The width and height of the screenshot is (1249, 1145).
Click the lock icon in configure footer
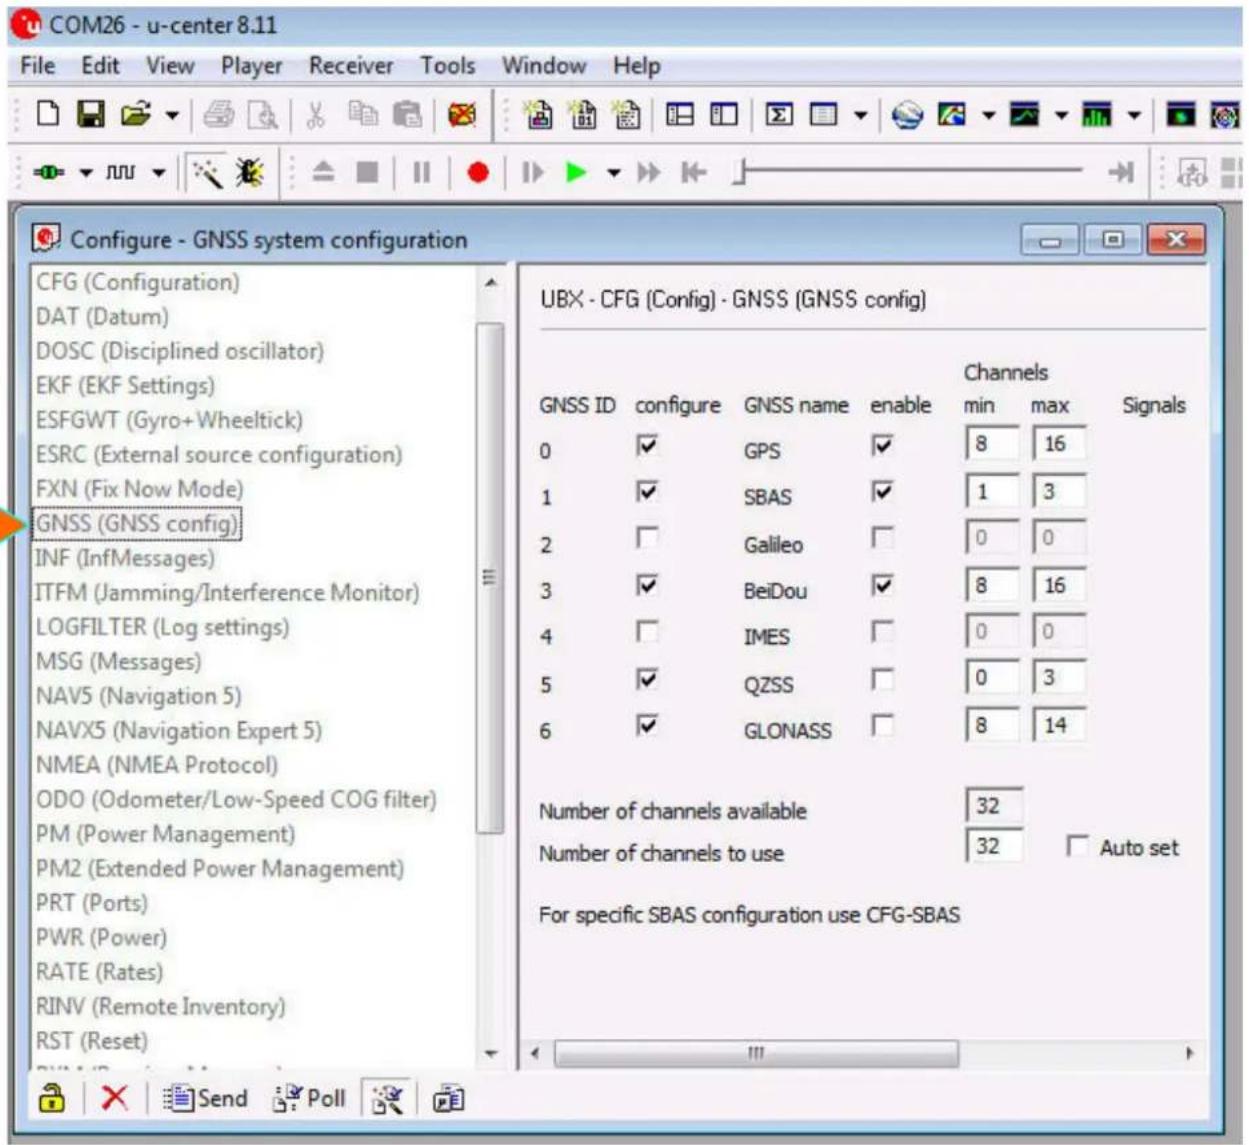tap(52, 1098)
